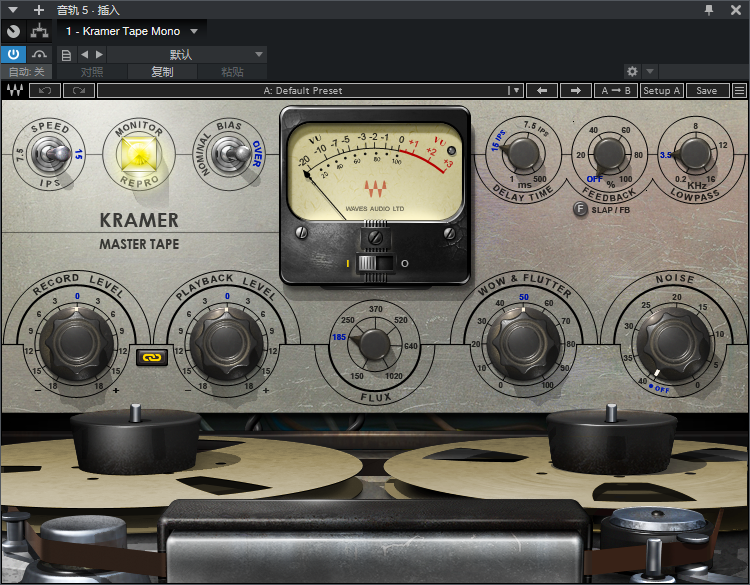Click the left tape reel hub
The image size is (750, 585).
(x=136, y=441)
